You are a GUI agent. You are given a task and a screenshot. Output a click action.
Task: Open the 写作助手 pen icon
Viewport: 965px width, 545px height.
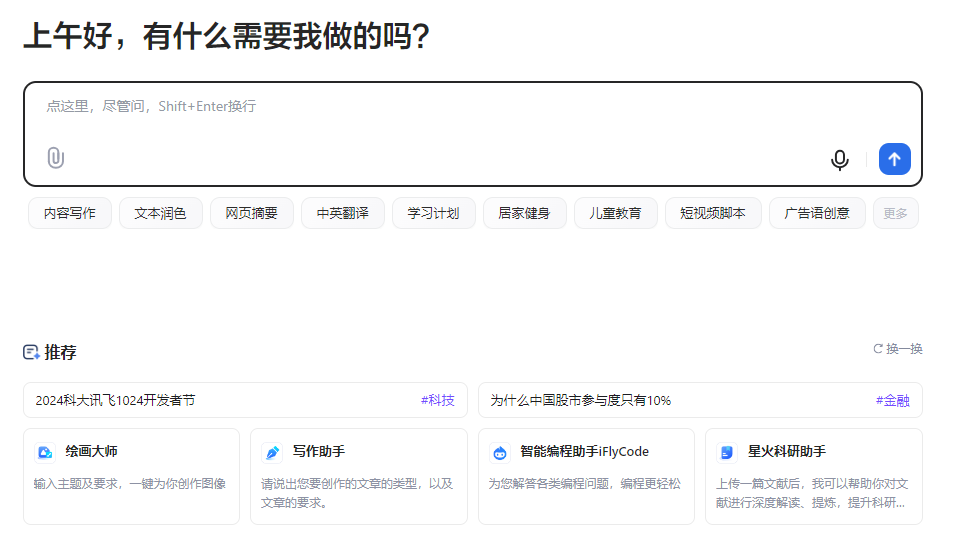point(272,453)
